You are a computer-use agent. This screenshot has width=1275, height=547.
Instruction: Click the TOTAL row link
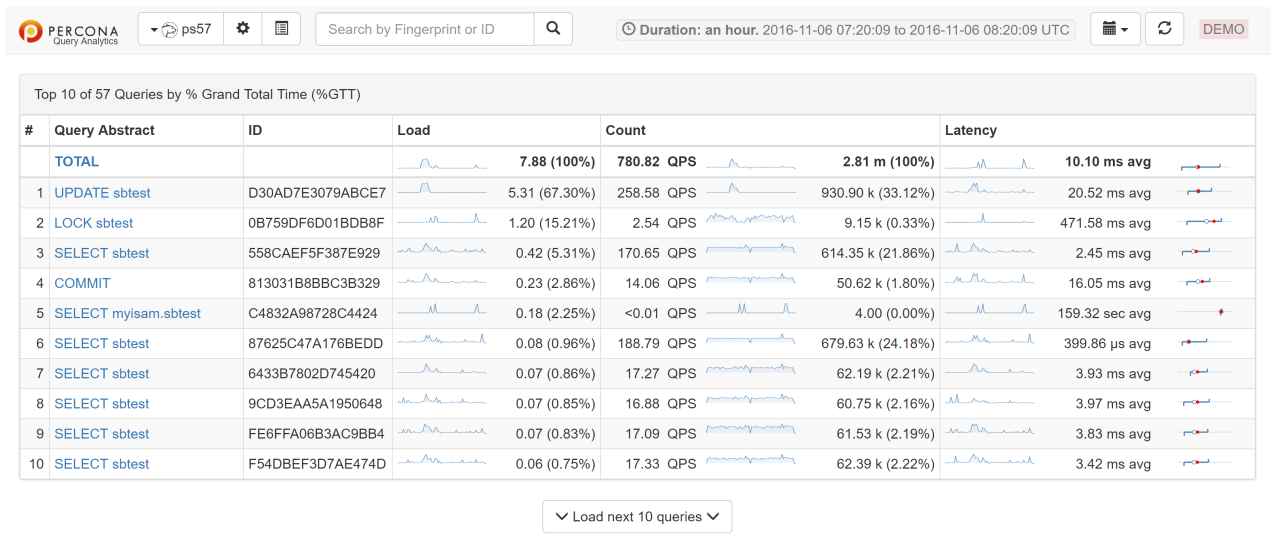tap(76, 161)
